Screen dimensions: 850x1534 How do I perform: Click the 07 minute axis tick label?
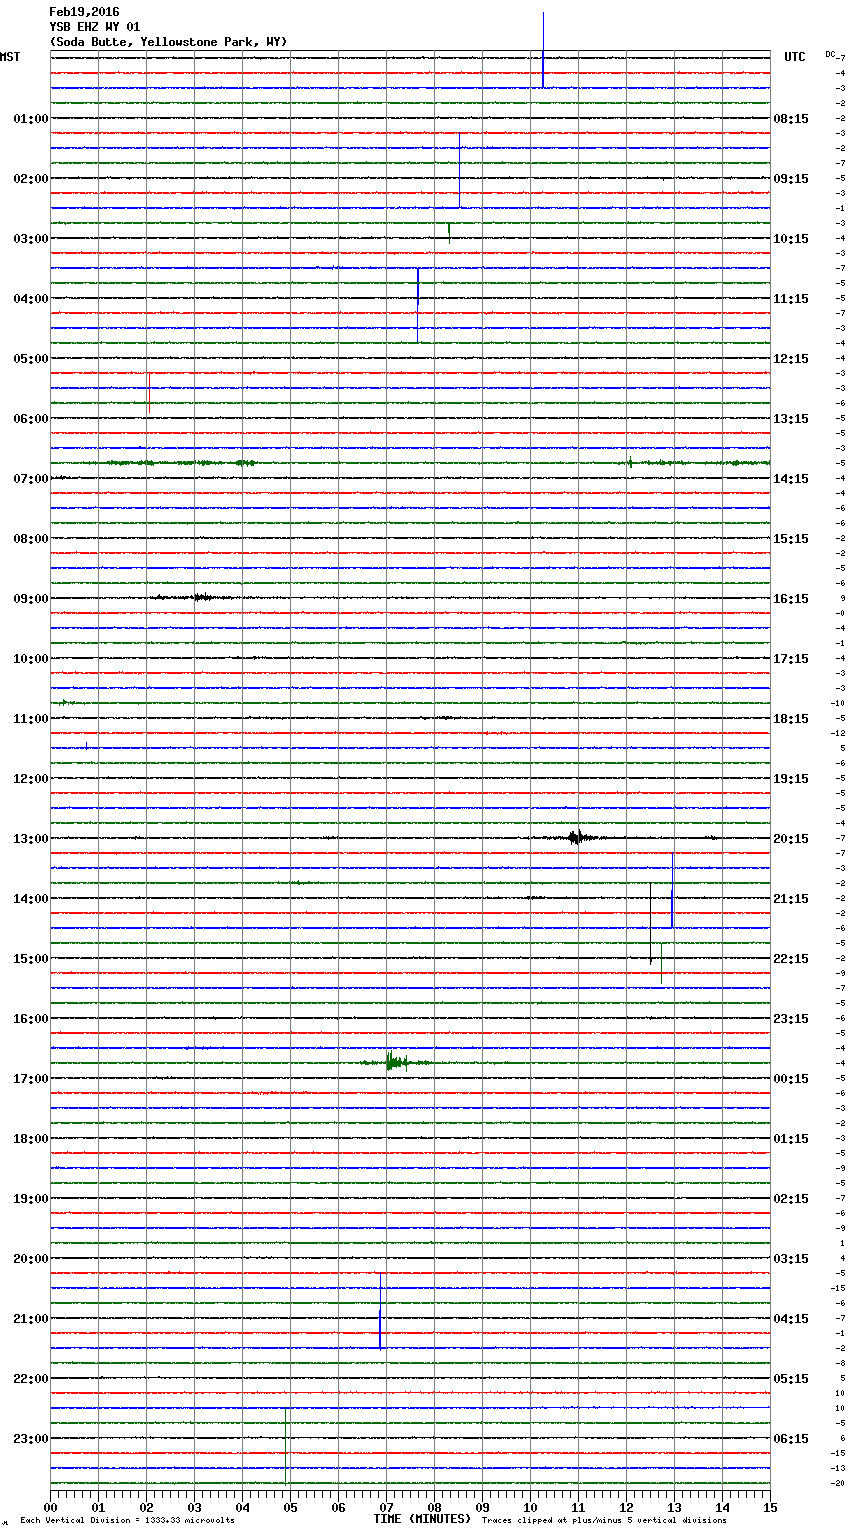tap(387, 1506)
